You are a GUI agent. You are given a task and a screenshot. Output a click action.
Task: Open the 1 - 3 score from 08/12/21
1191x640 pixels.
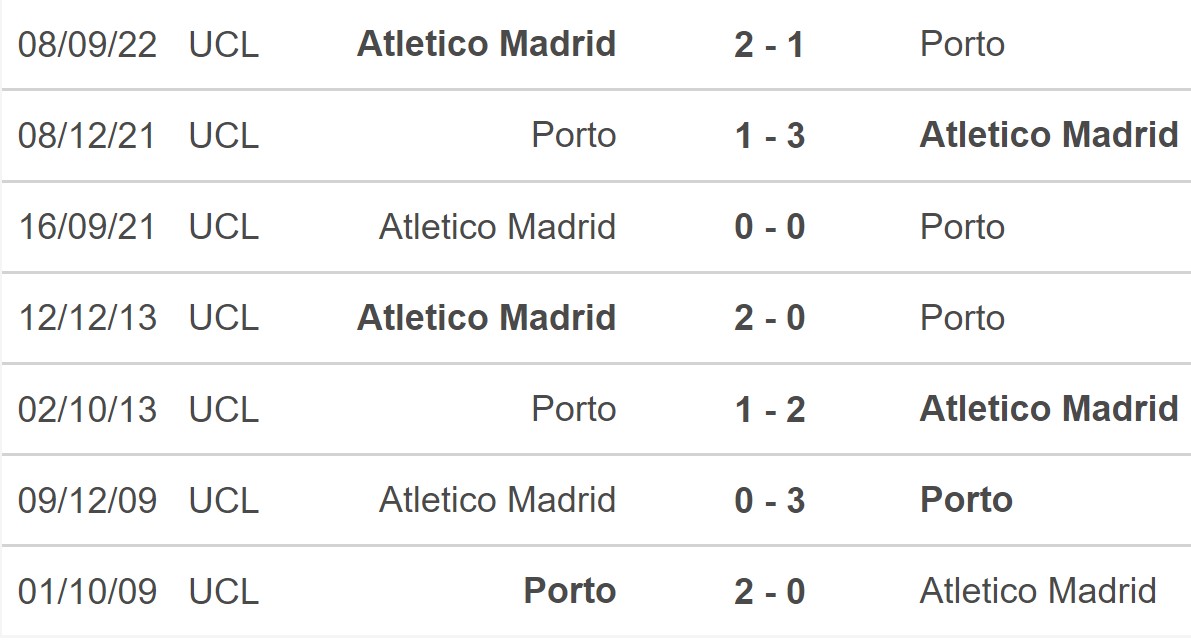pyautogui.click(x=769, y=136)
